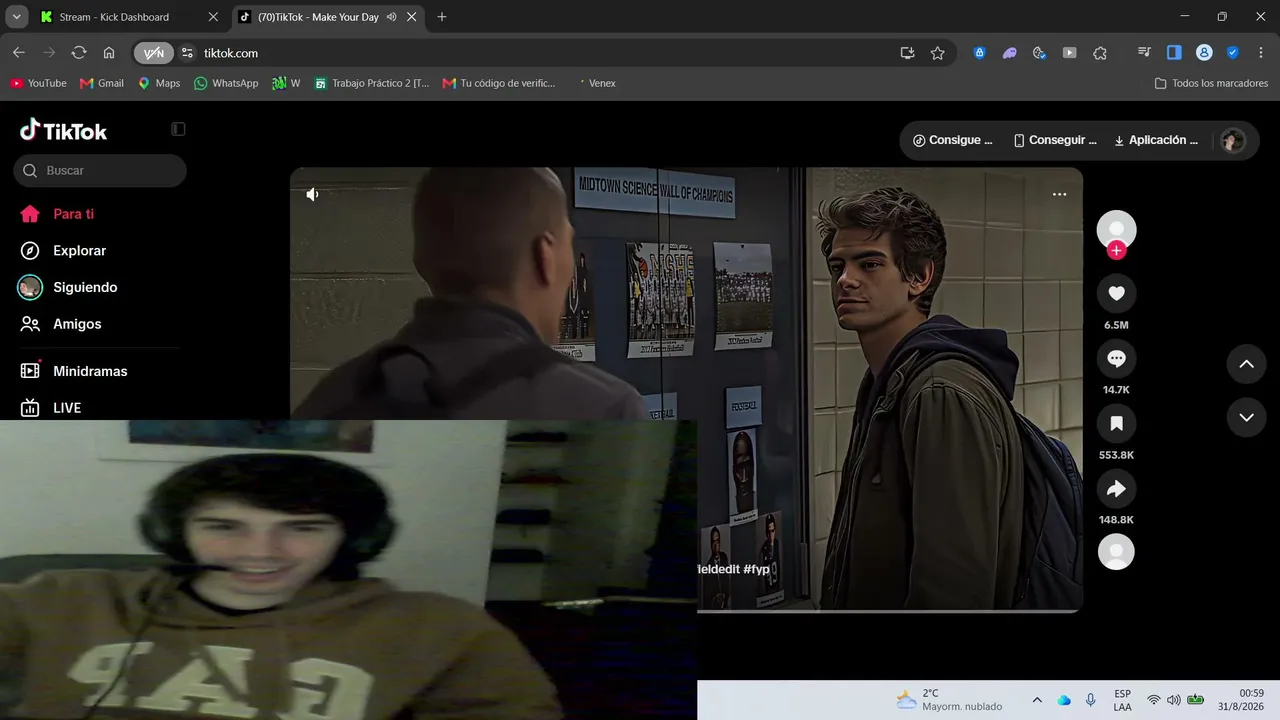Image resolution: width=1280 pixels, height=720 pixels.
Task: Install the app via the address bar icon
Action: (x=907, y=53)
